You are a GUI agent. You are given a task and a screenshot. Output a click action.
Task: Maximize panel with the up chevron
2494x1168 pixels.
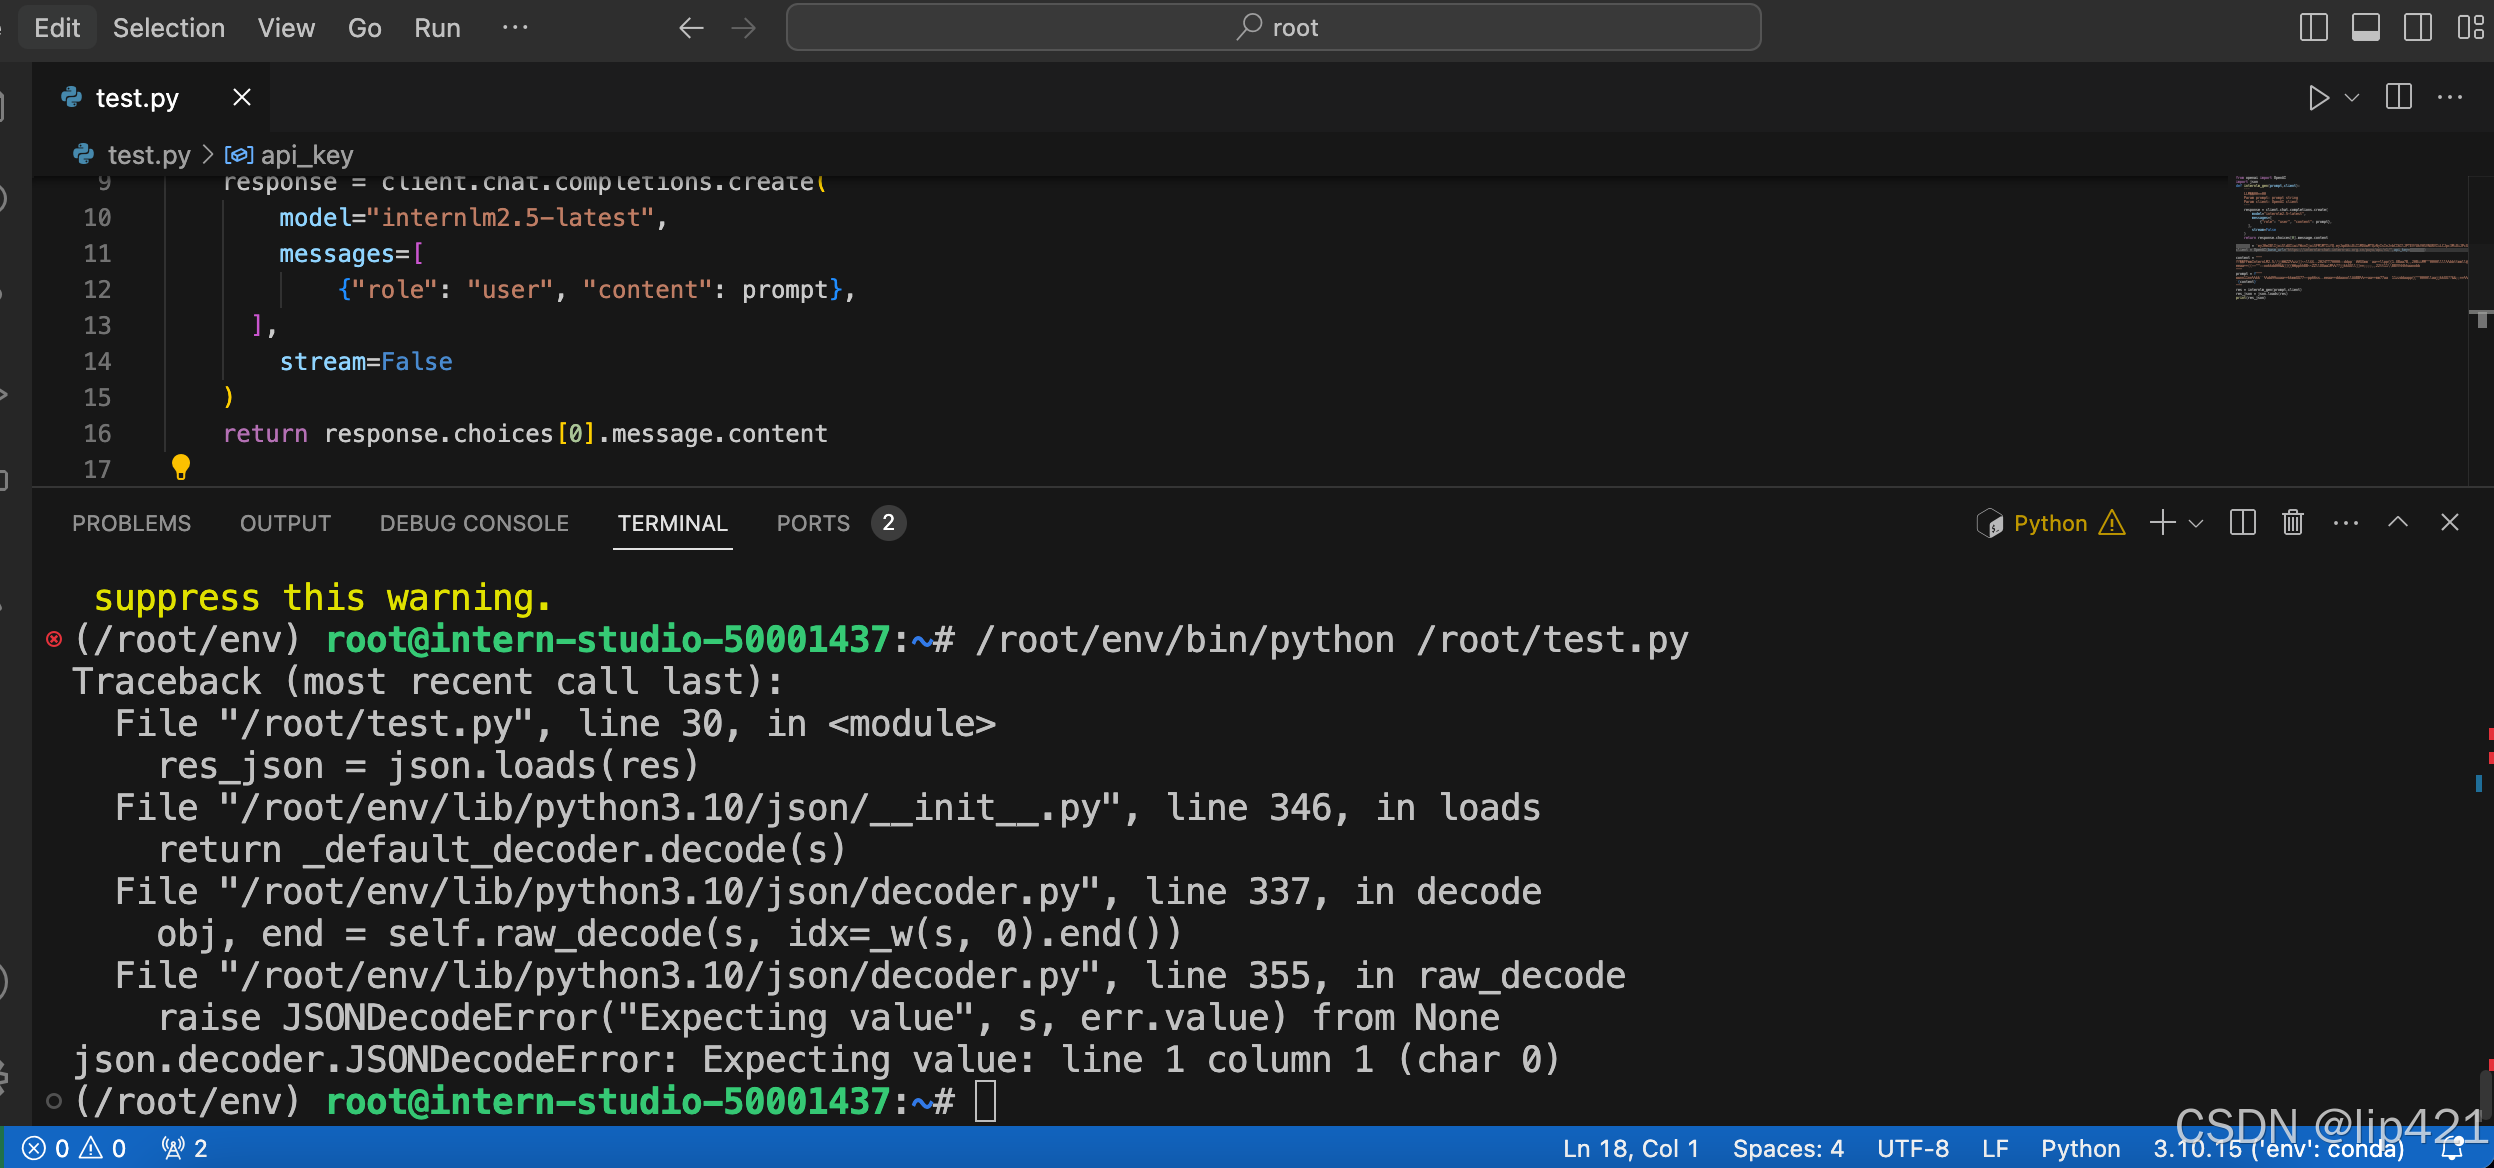(2397, 523)
